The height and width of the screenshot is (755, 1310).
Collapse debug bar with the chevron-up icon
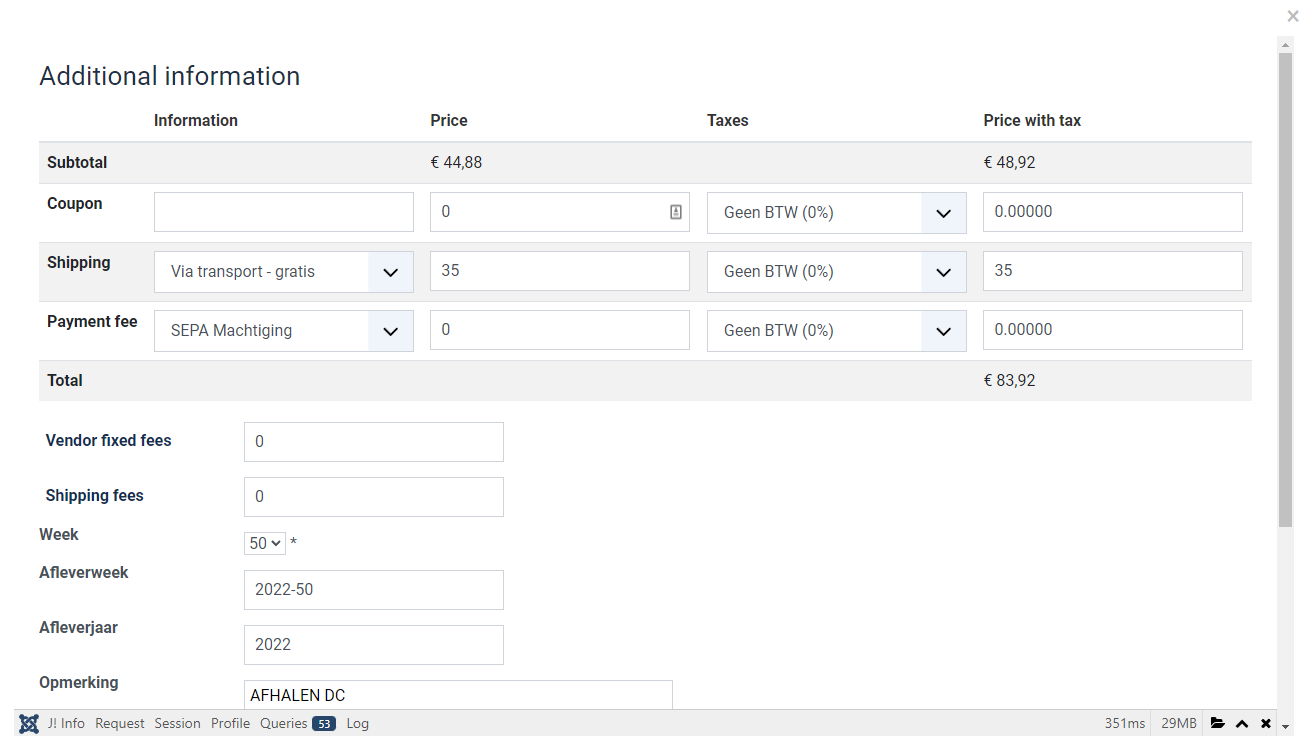pyautogui.click(x=1242, y=723)
